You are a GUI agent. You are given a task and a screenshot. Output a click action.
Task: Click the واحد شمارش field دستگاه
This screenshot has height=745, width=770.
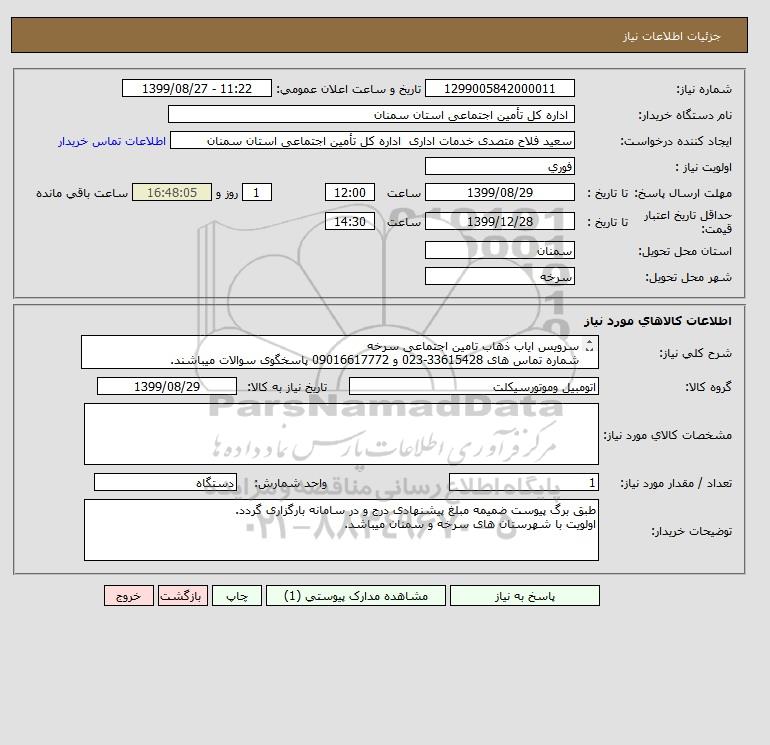pyautogui.click(x=165, y=483)
